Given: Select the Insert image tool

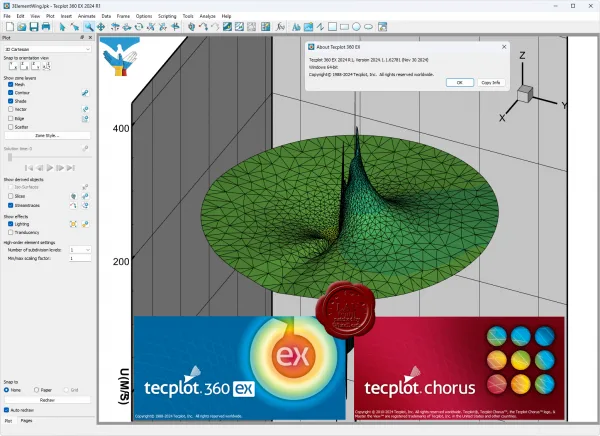Looking at the screenshot, I should [x=308, y=26].
